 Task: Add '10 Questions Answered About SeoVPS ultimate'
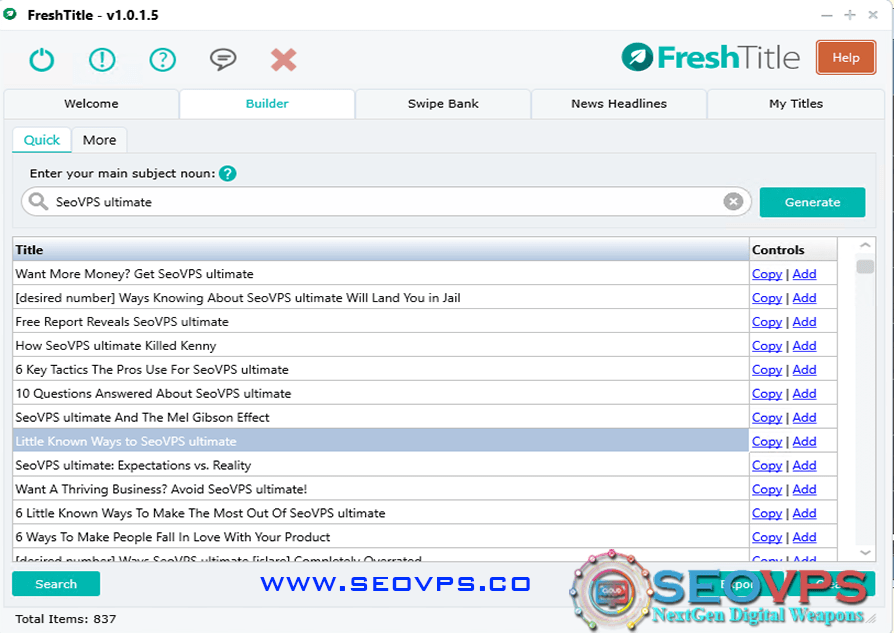804,394
